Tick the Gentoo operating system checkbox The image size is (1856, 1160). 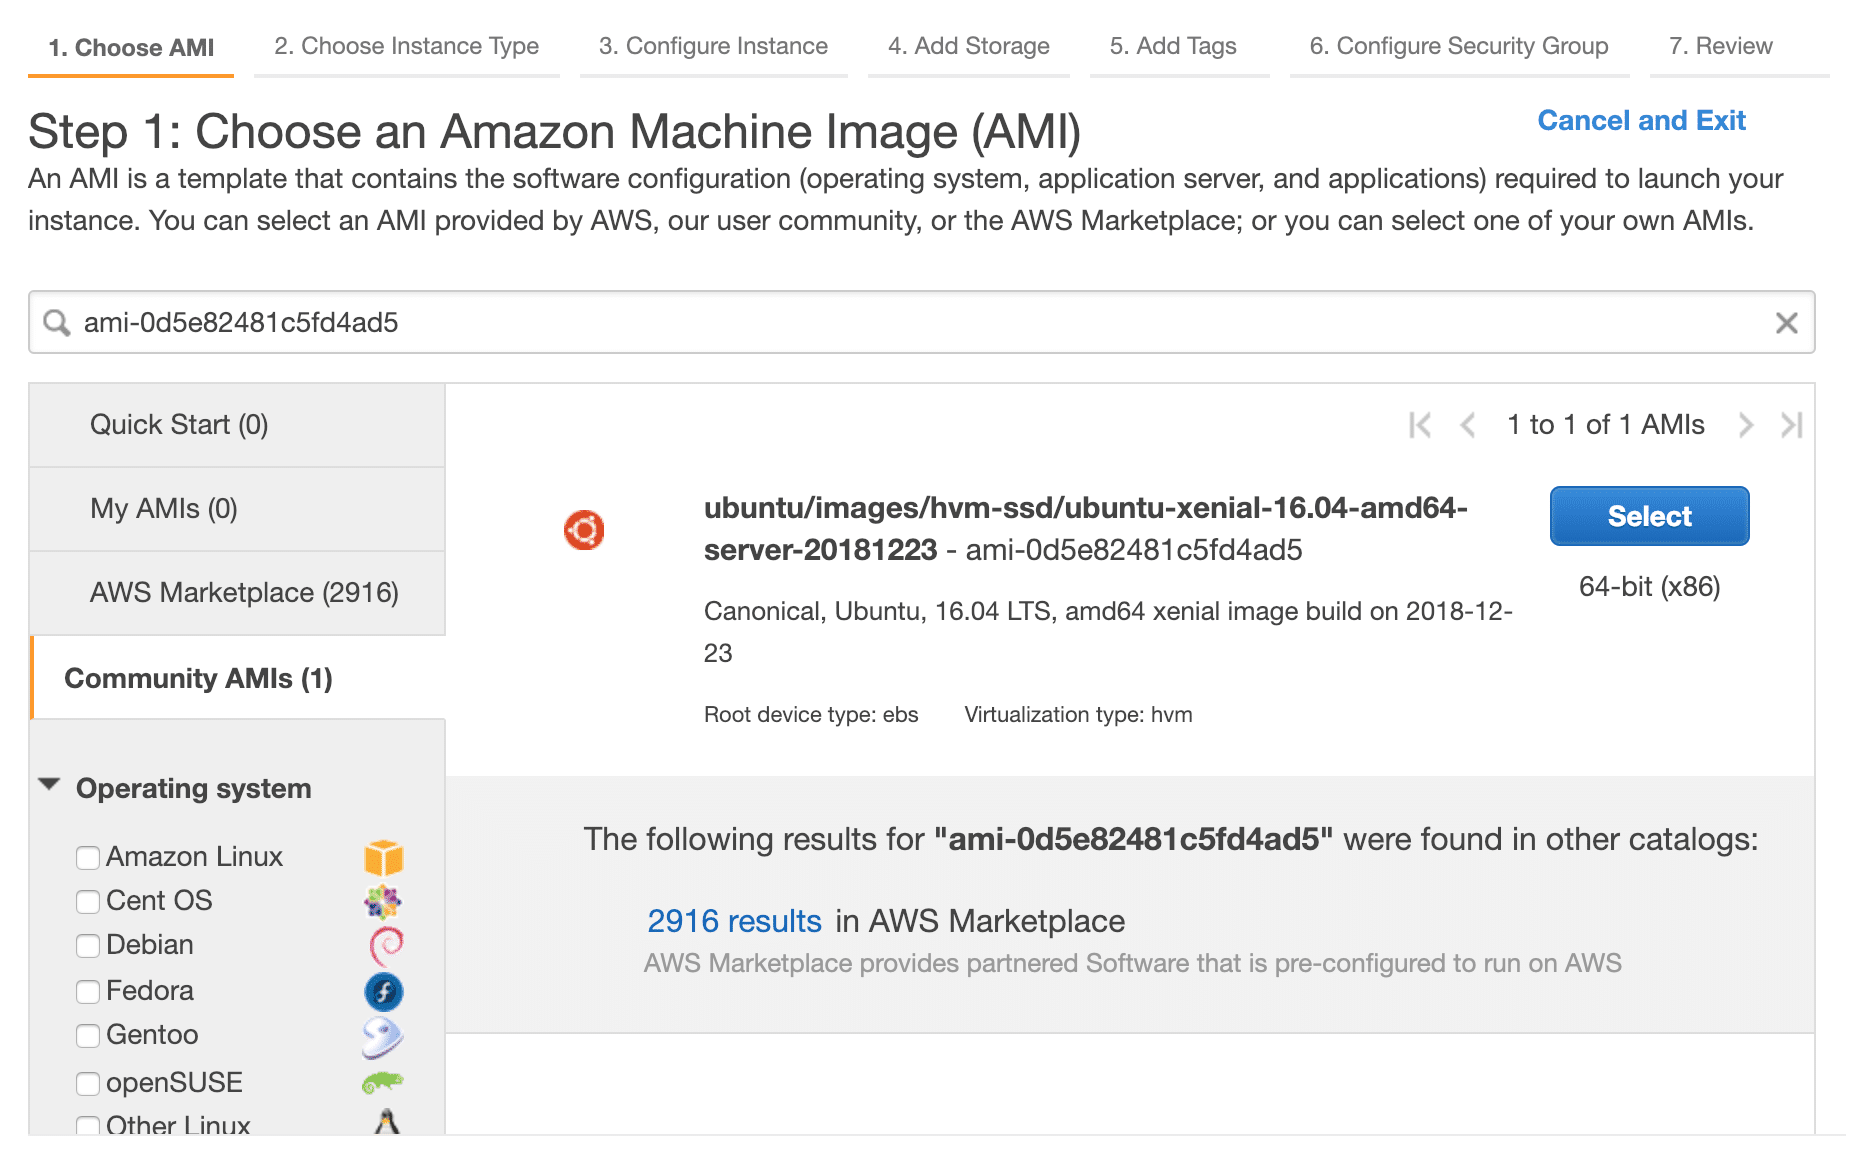(x=88, y=1036)
